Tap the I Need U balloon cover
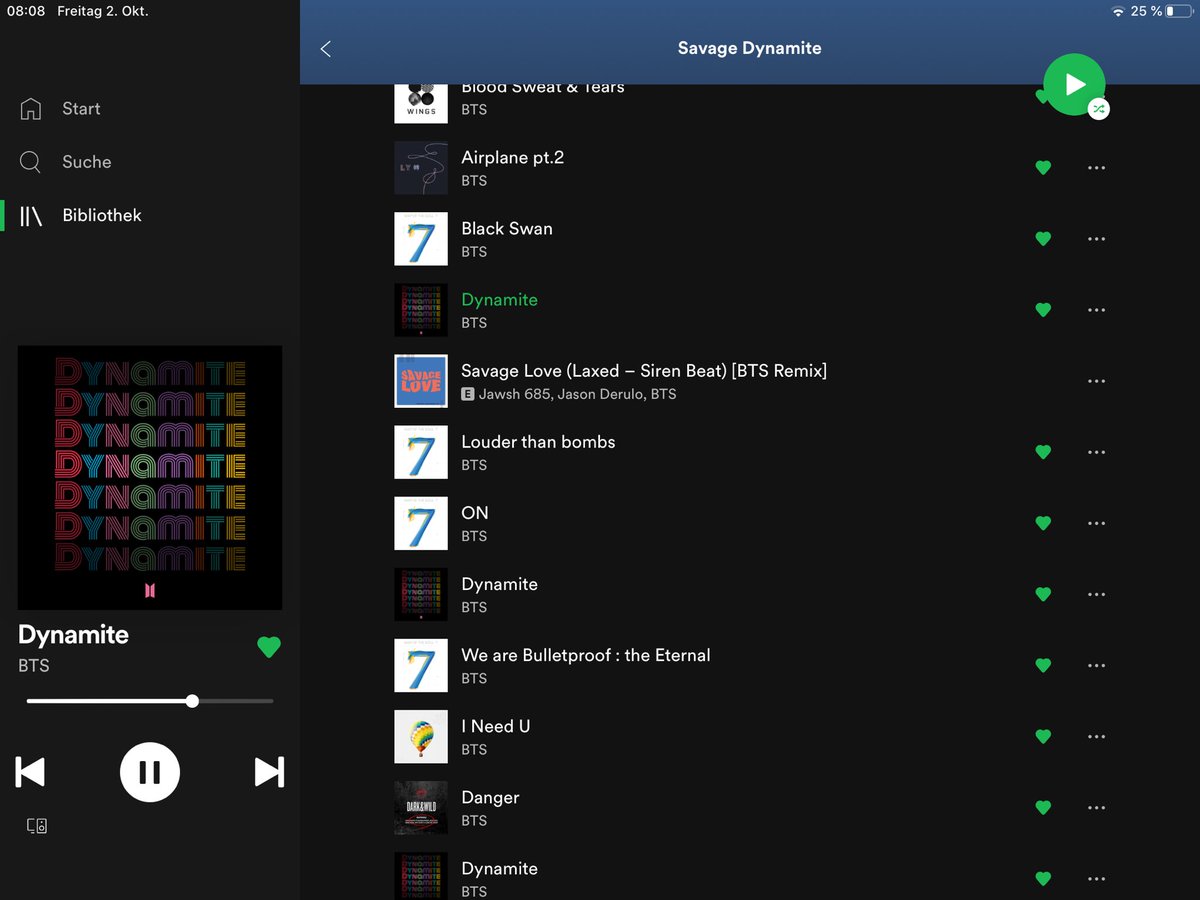The width and height of the screenshot is (1200, 900). (x=421, y=737)
